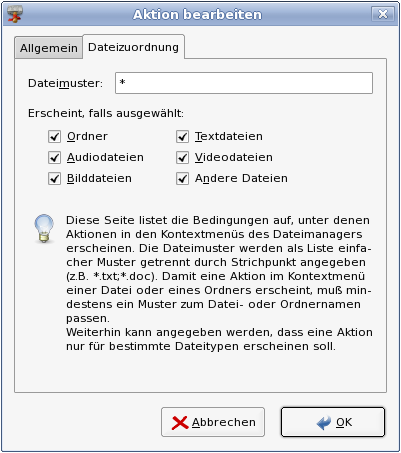Toggle the Audiodateien checkbox
This screenshot has width=401, height=453.
[54, 157]
